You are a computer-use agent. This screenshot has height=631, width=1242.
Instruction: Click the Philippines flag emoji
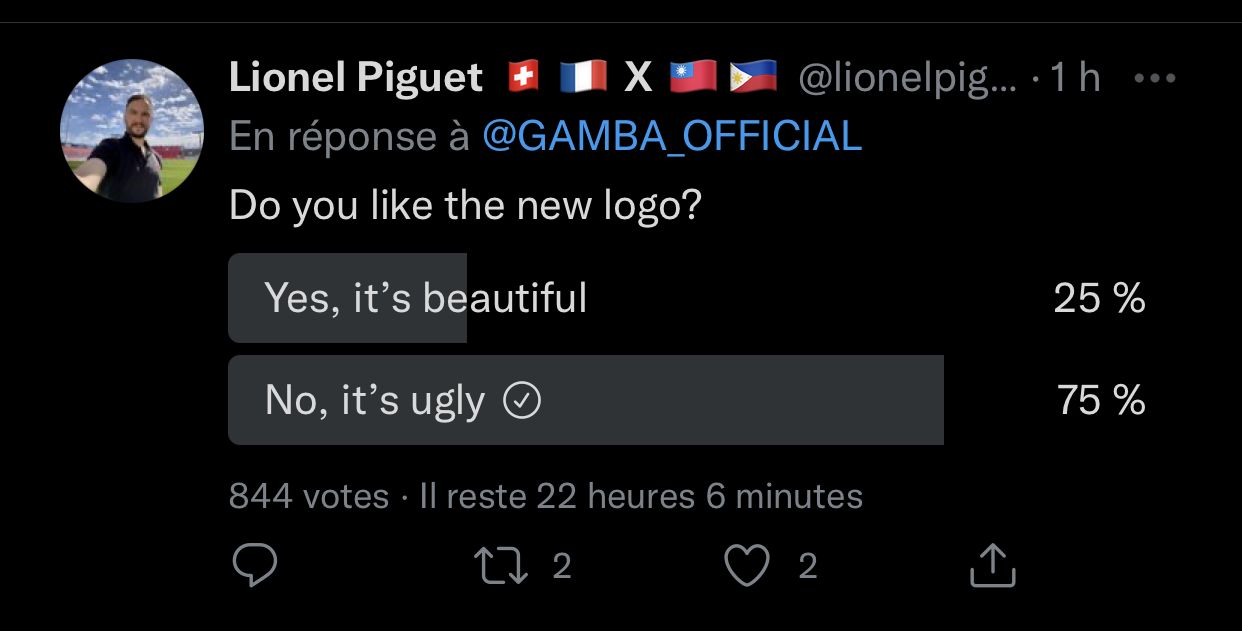point(753,78)
